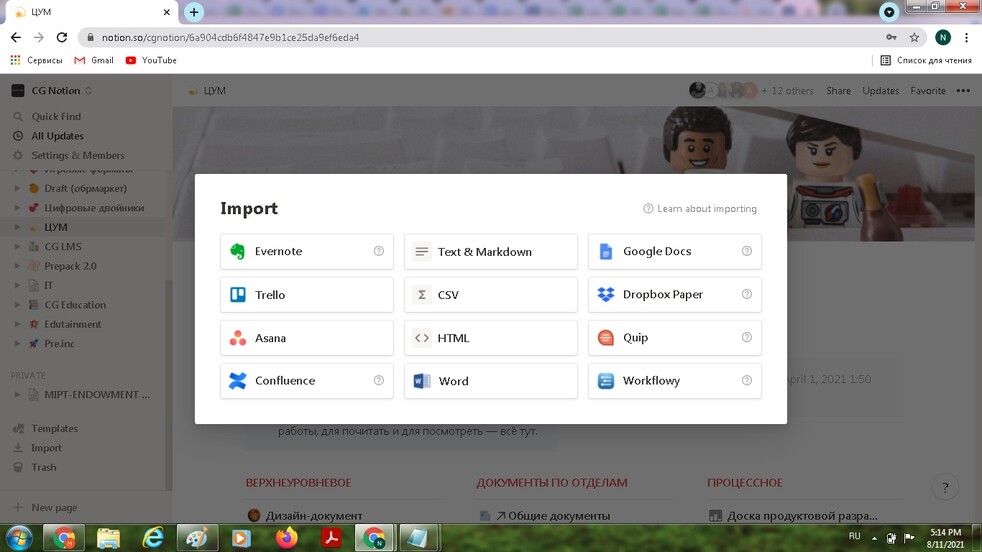Choose Trello import option
Image resolution: width=982 pixels, height=552 pixels.
(x=306, y=294)
